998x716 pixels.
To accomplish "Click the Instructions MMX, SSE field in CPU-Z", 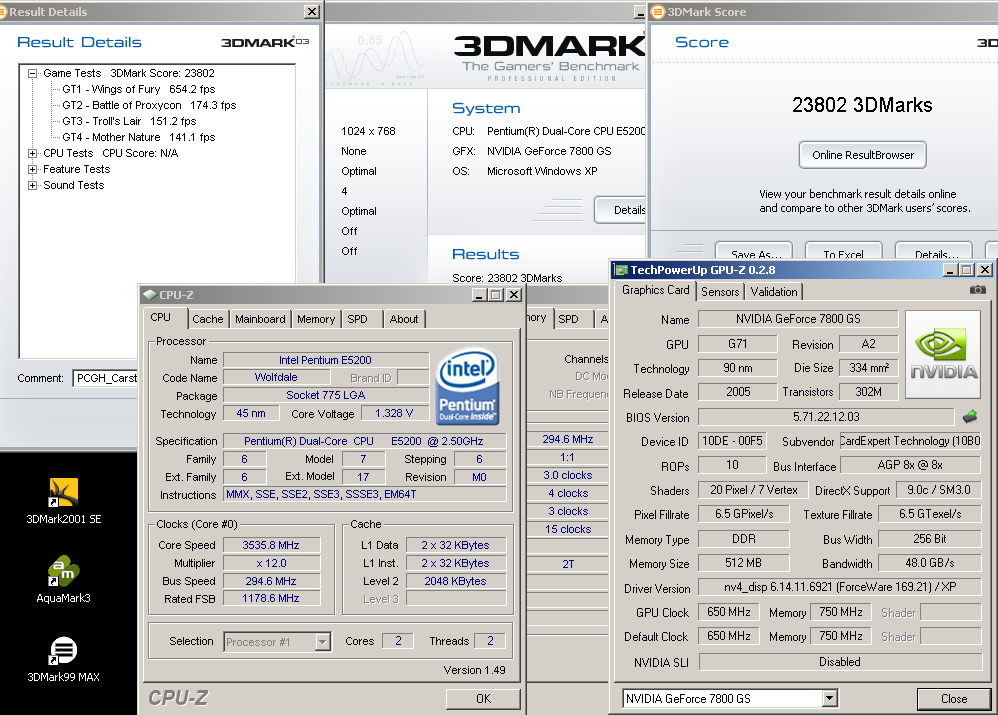I will coord(365,494).
